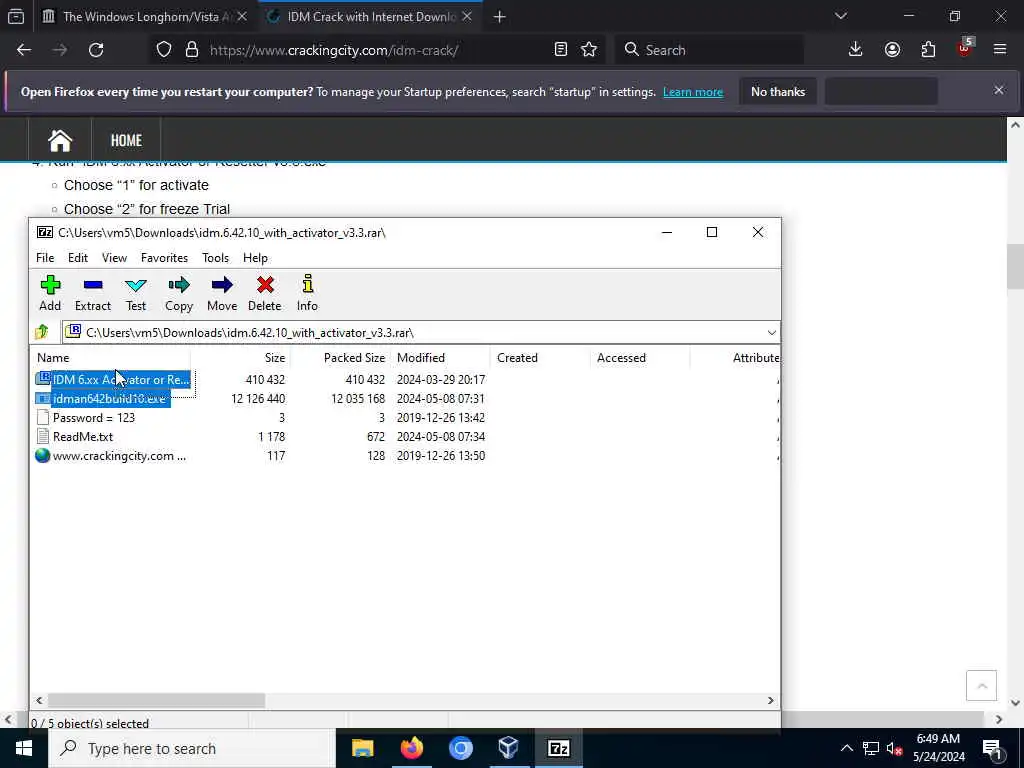Sort by Modified column header
1024x768 pixels.
[440, 358]
